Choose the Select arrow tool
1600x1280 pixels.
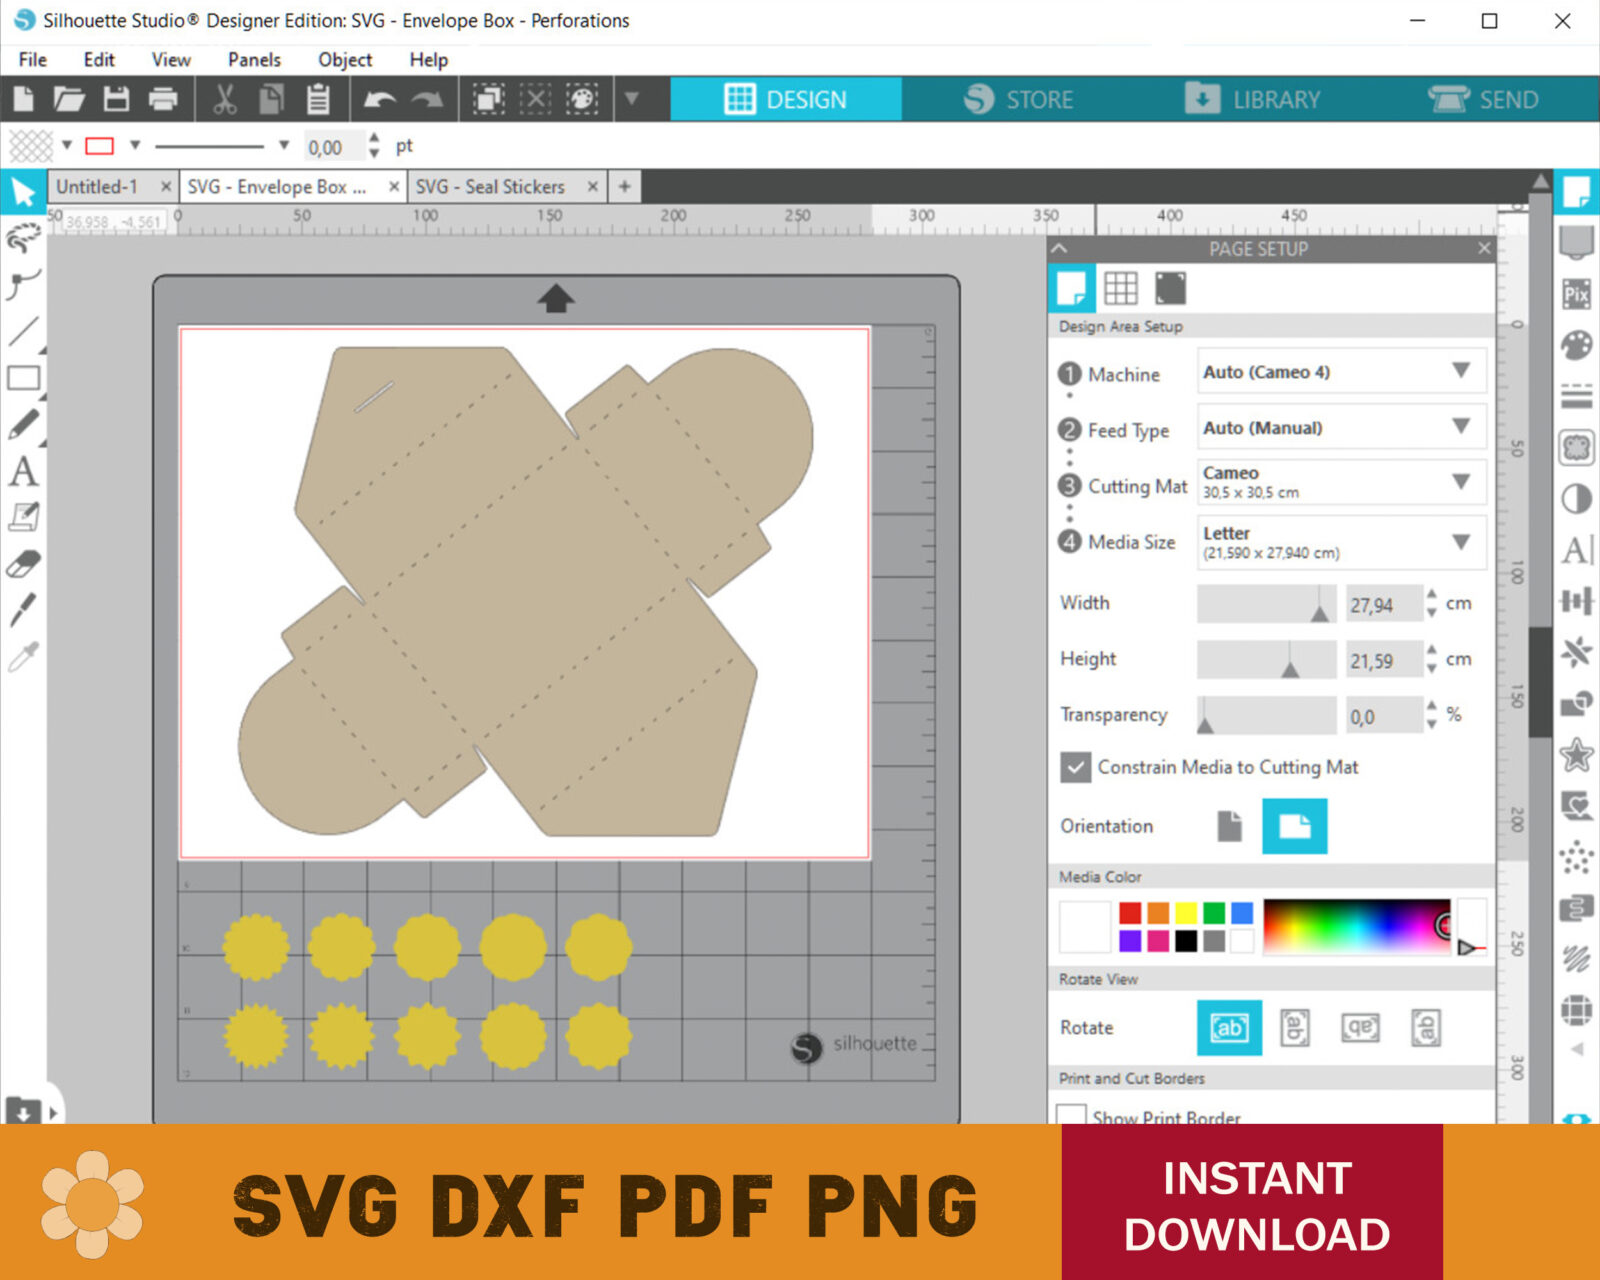[x=23, y=191]
